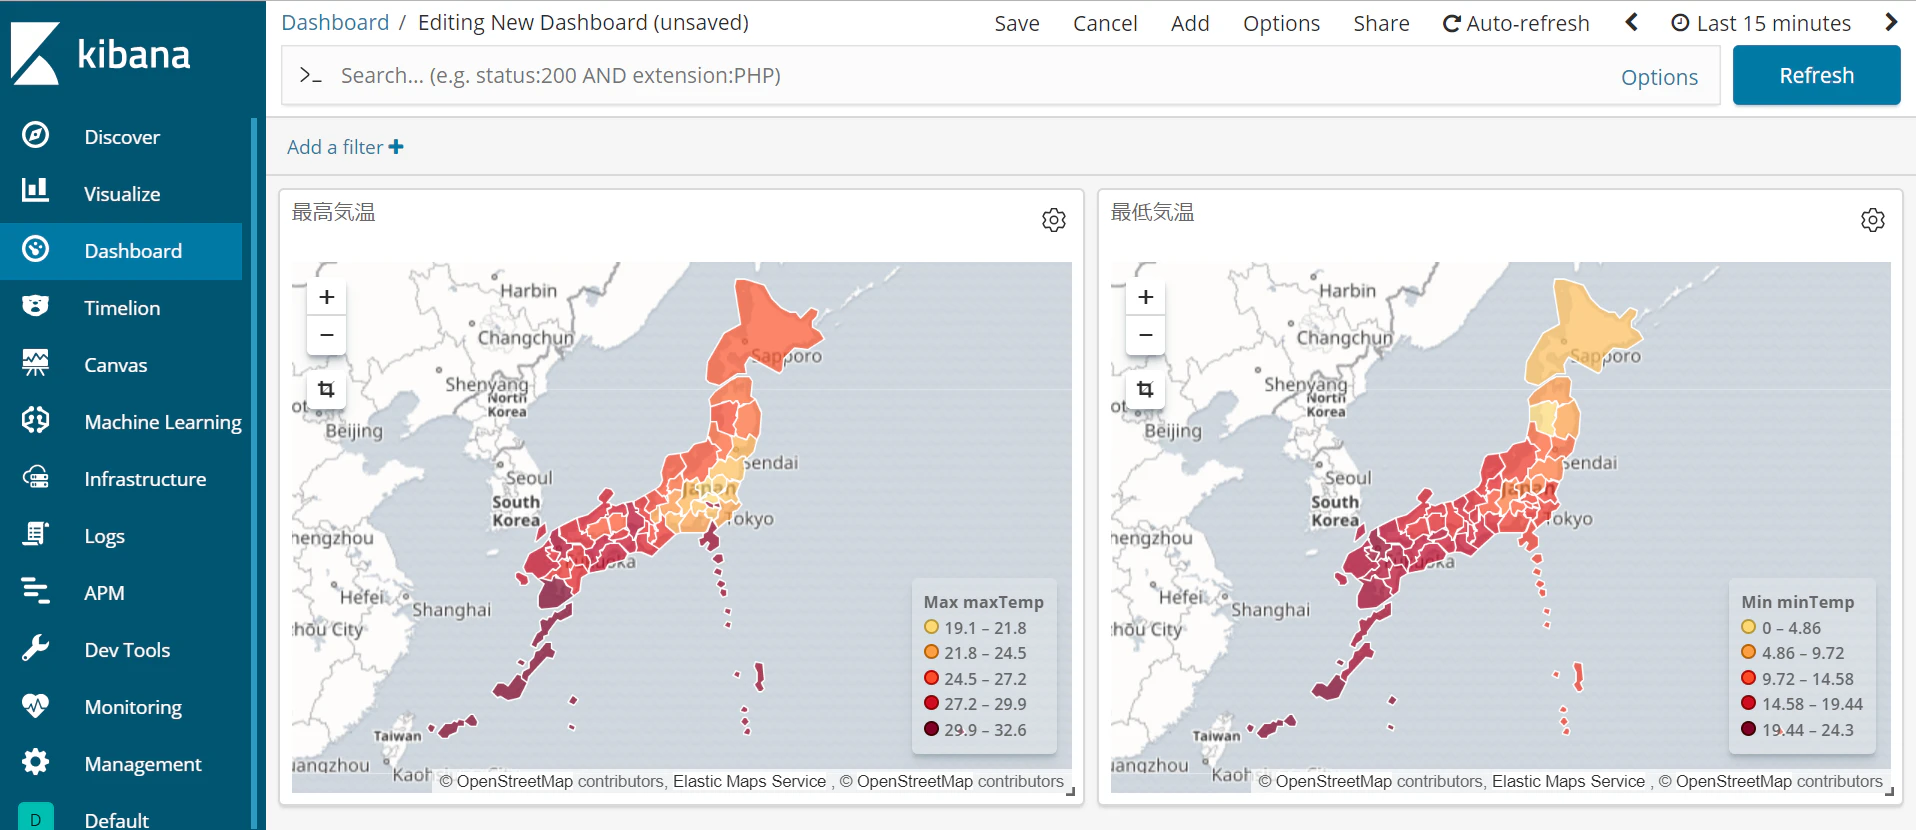1916x830 pixels.
Task: Click the Monitoring heartbeat icon
Action: [x=36, y=705]
